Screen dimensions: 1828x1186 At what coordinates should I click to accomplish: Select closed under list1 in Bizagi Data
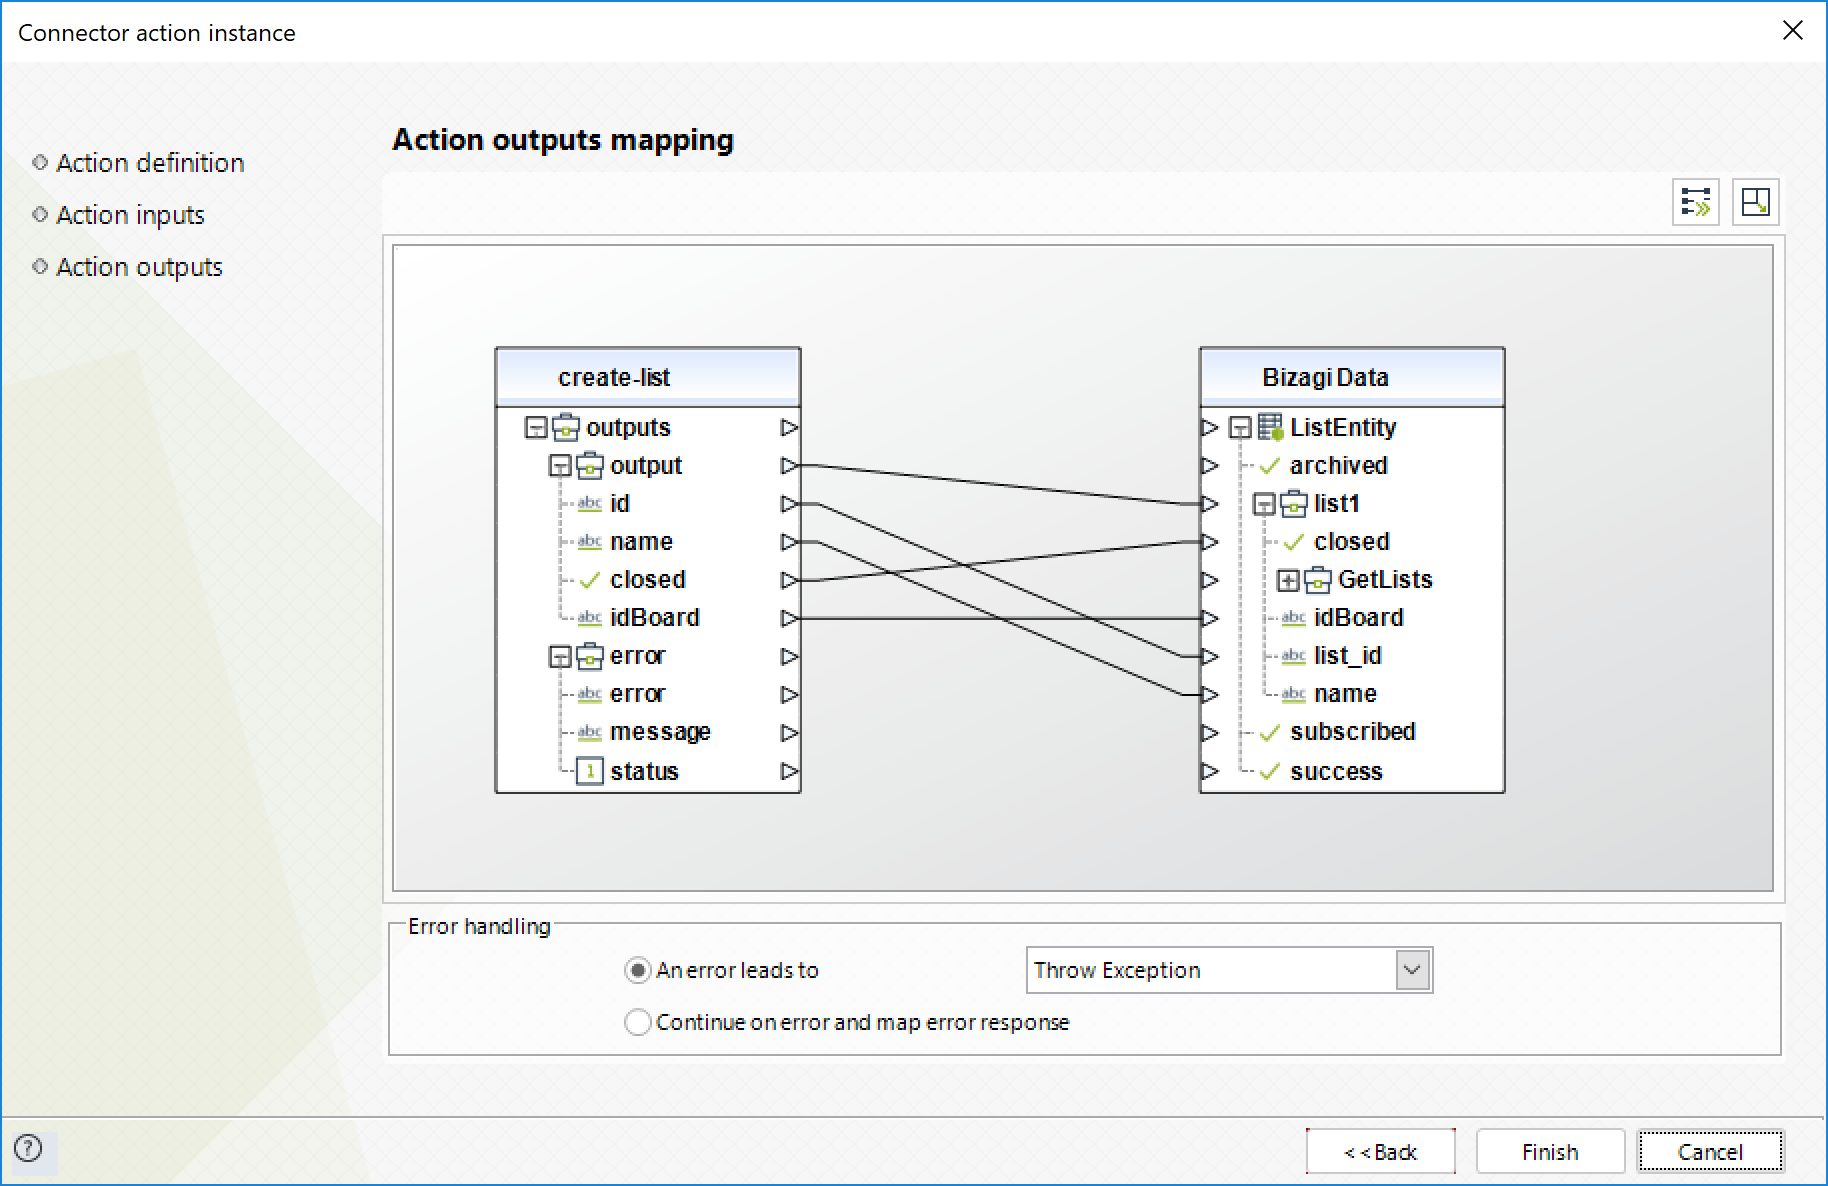[1352, 542]
